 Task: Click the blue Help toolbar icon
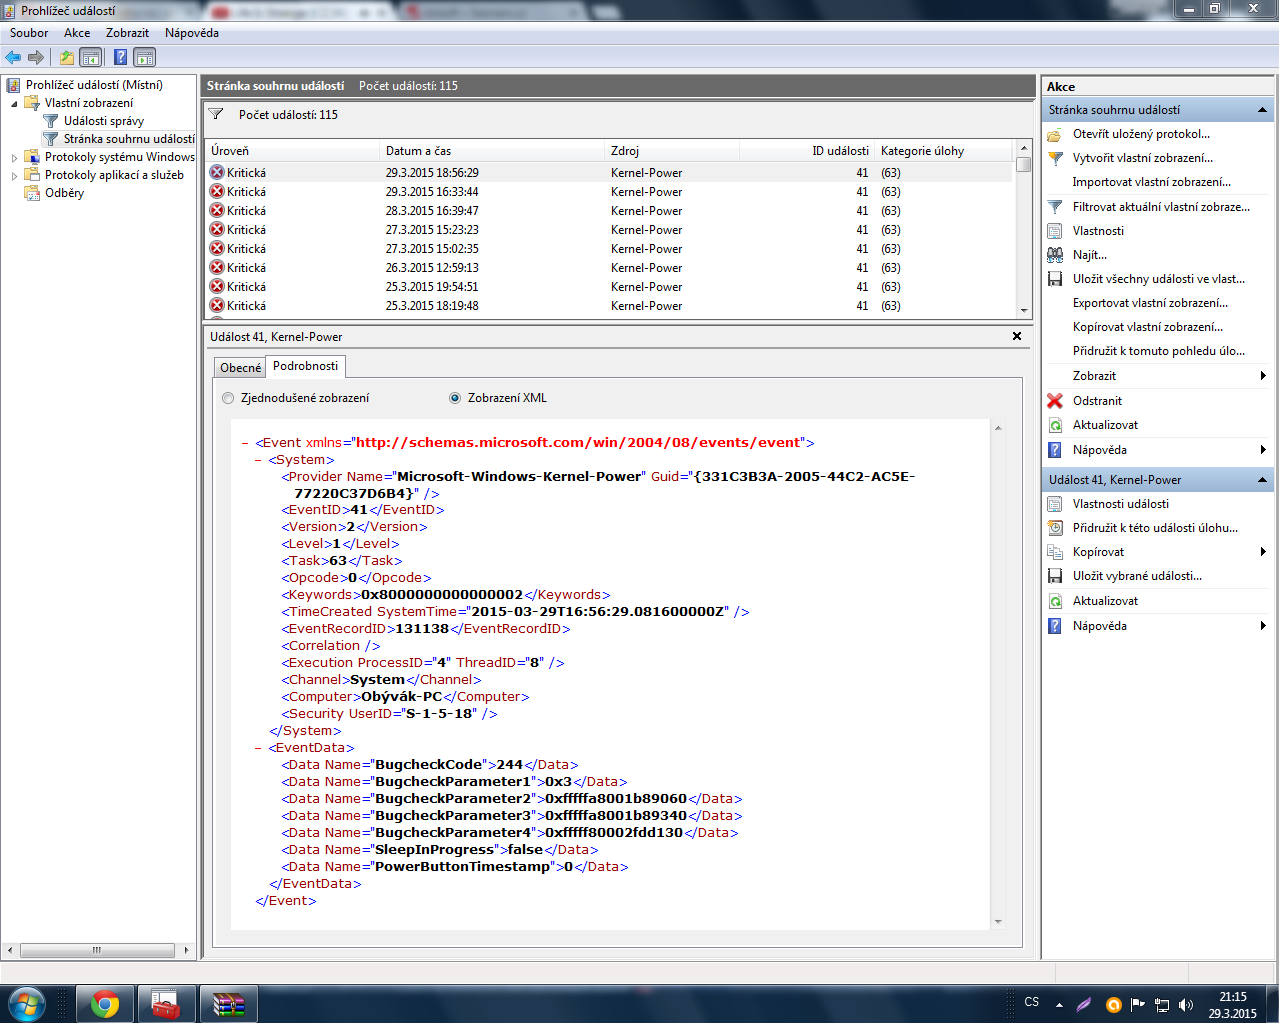click(120, 57)
